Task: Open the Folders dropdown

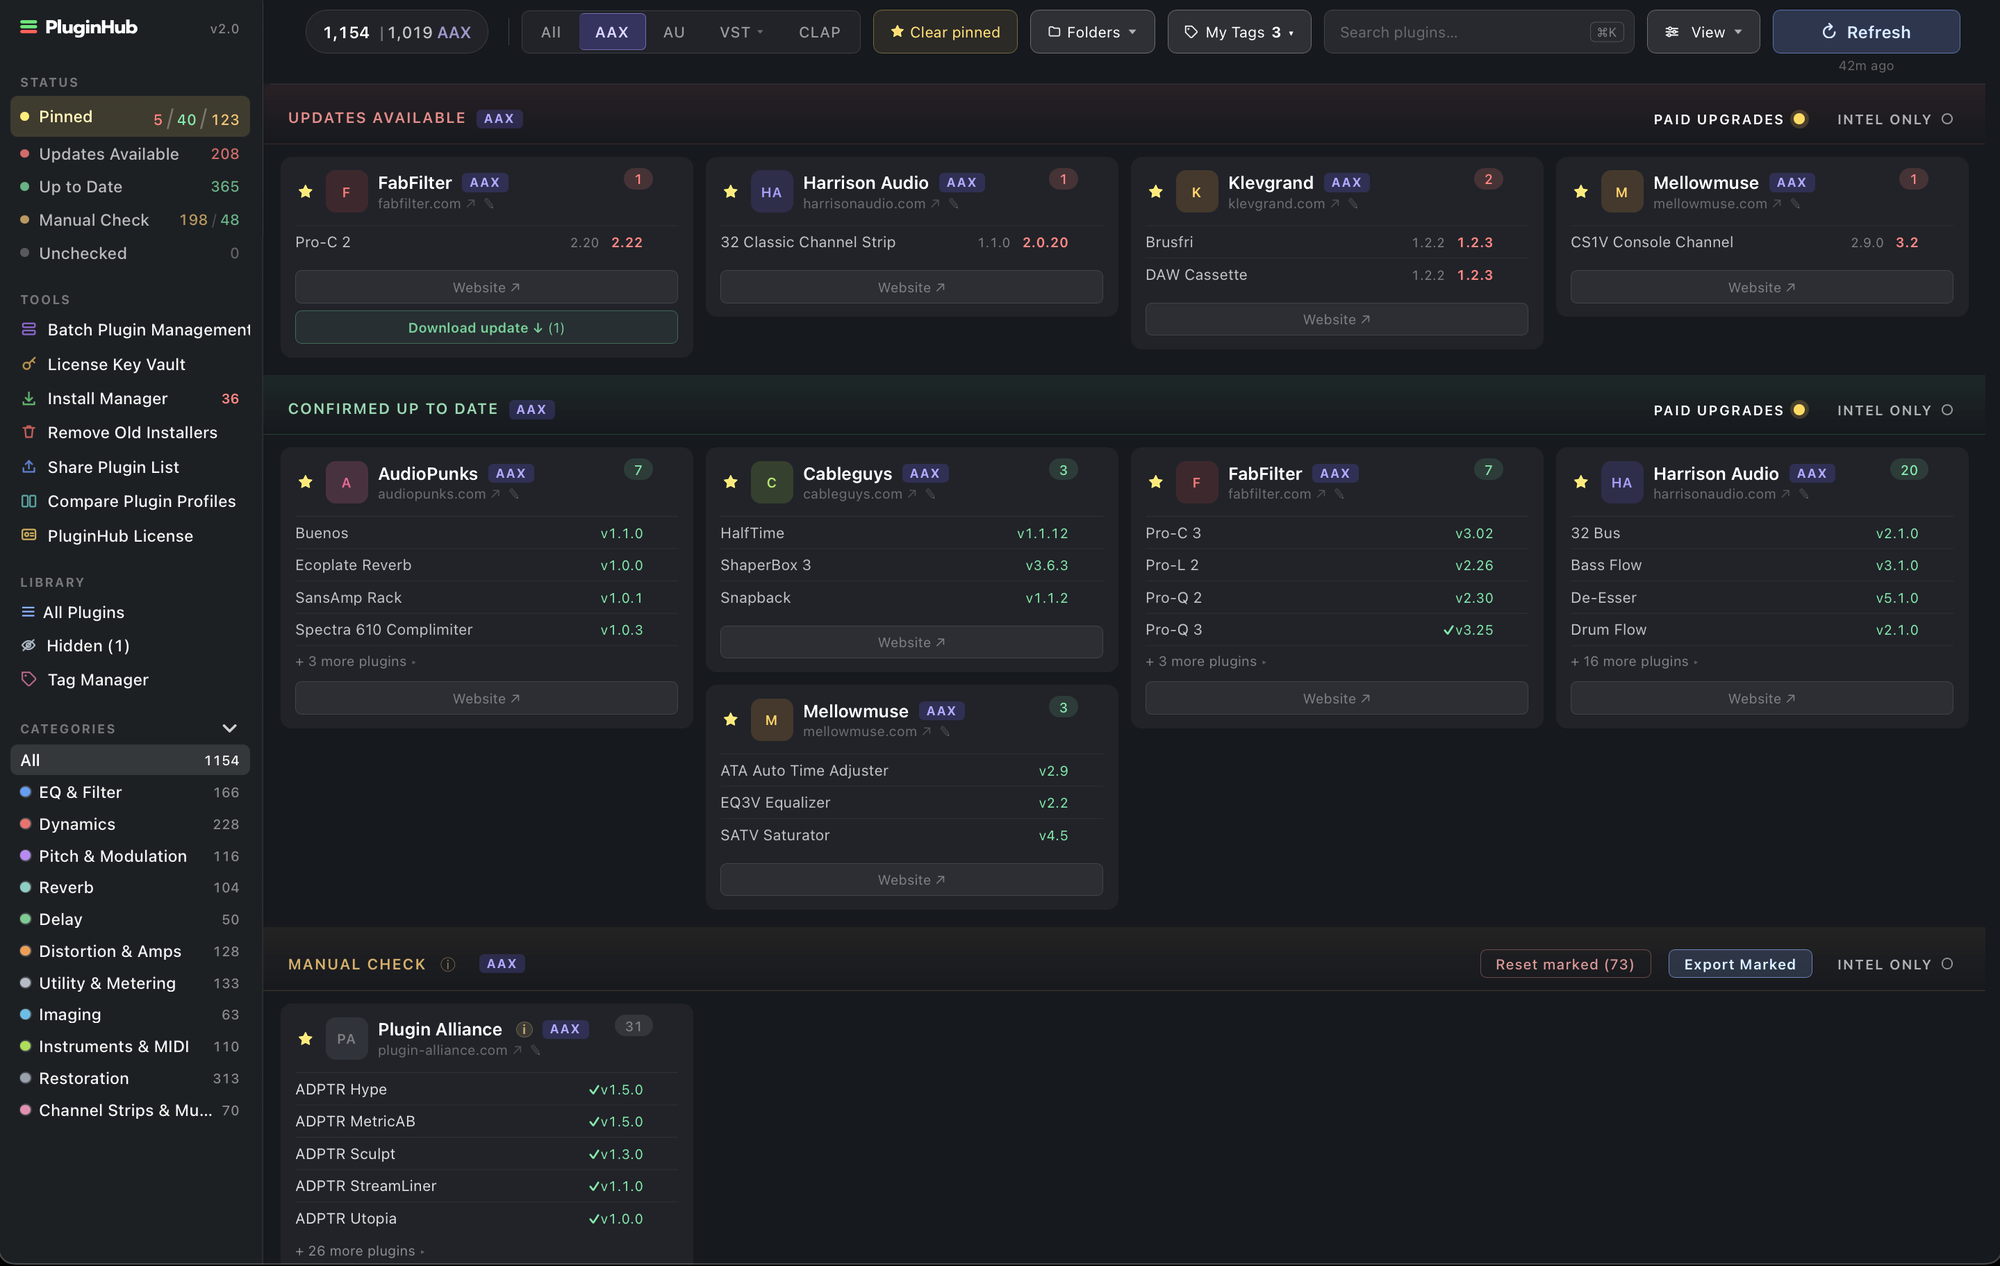Action: 1092,32
